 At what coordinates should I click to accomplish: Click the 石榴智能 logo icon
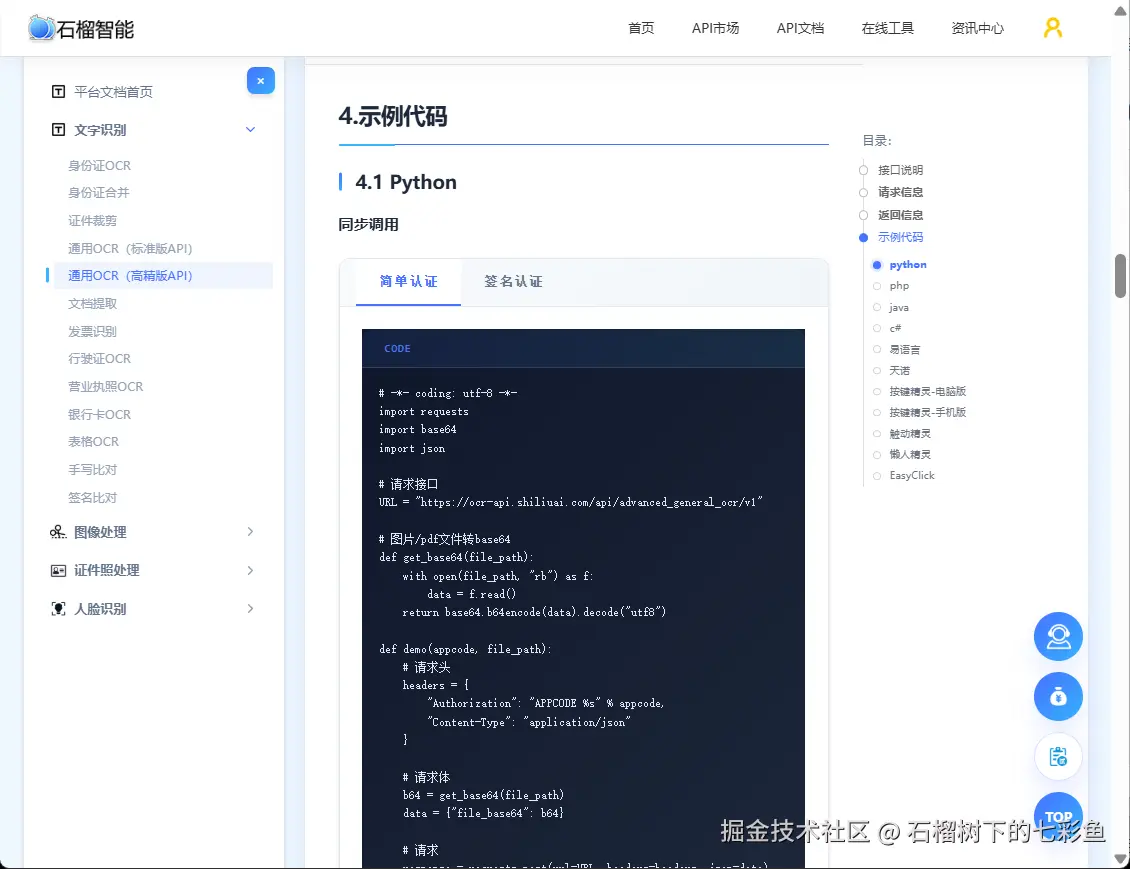click(x=41, y=28)
